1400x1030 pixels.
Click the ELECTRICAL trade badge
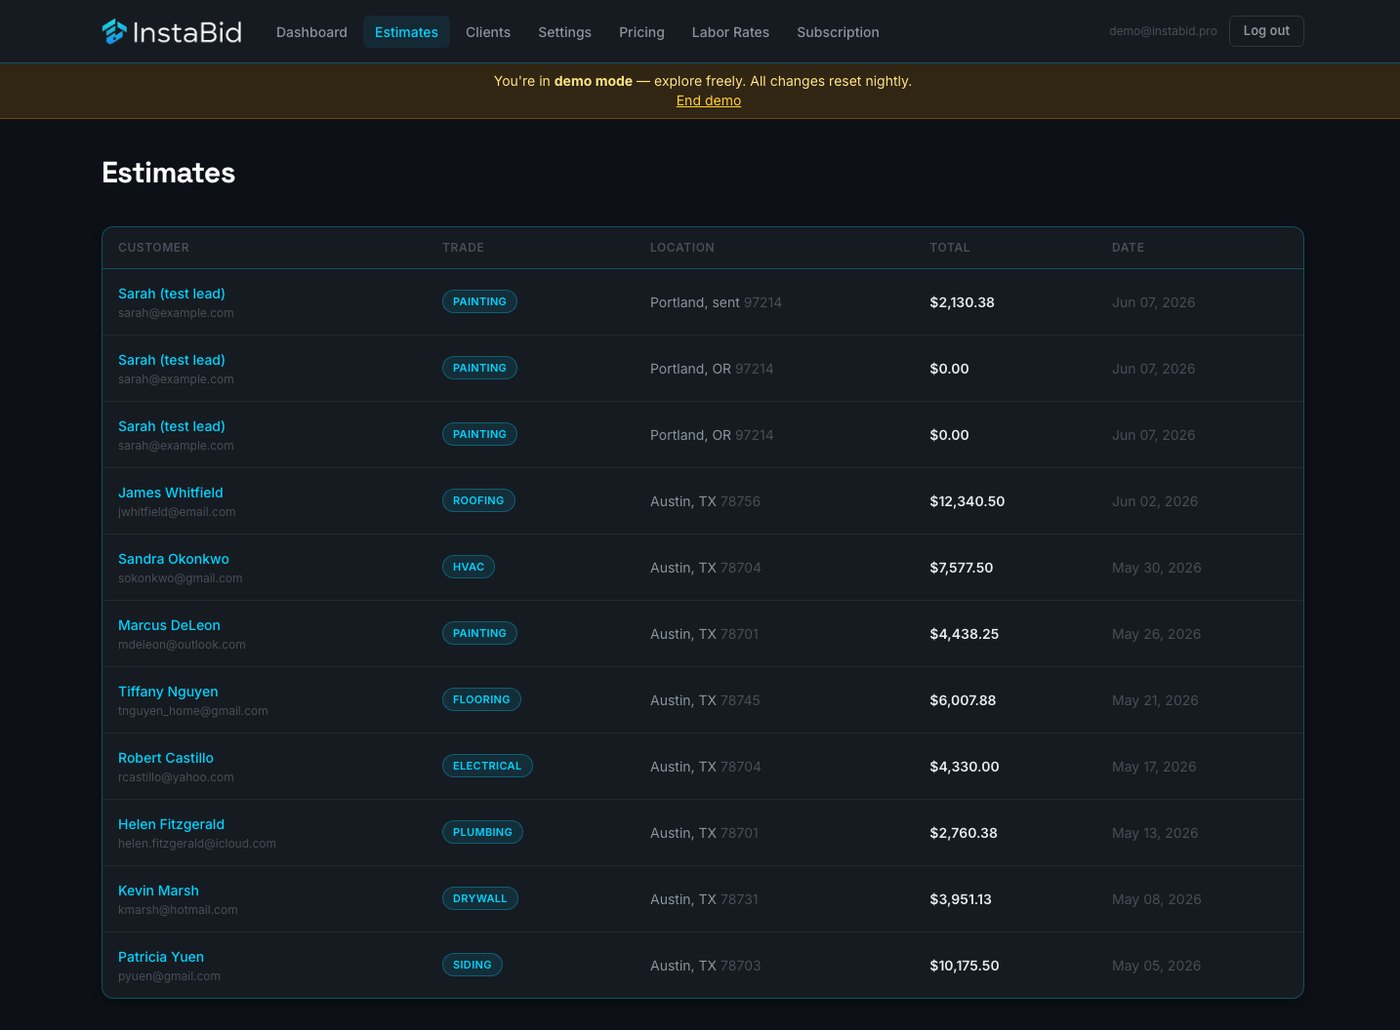click(x=487, y=766)
